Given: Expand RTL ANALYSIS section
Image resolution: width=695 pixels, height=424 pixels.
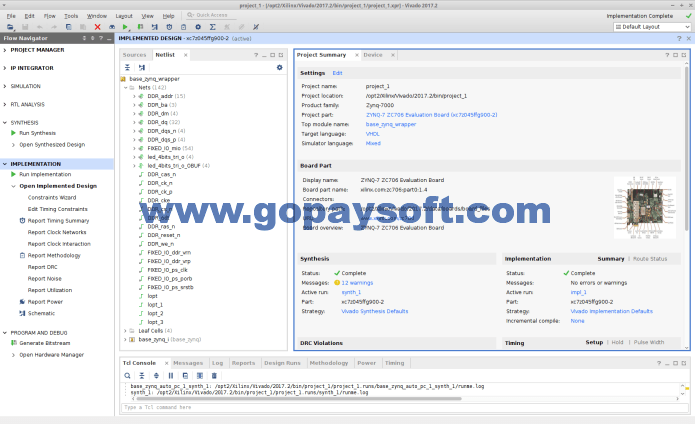Looking at the screenshot, I should click(5, 105).
